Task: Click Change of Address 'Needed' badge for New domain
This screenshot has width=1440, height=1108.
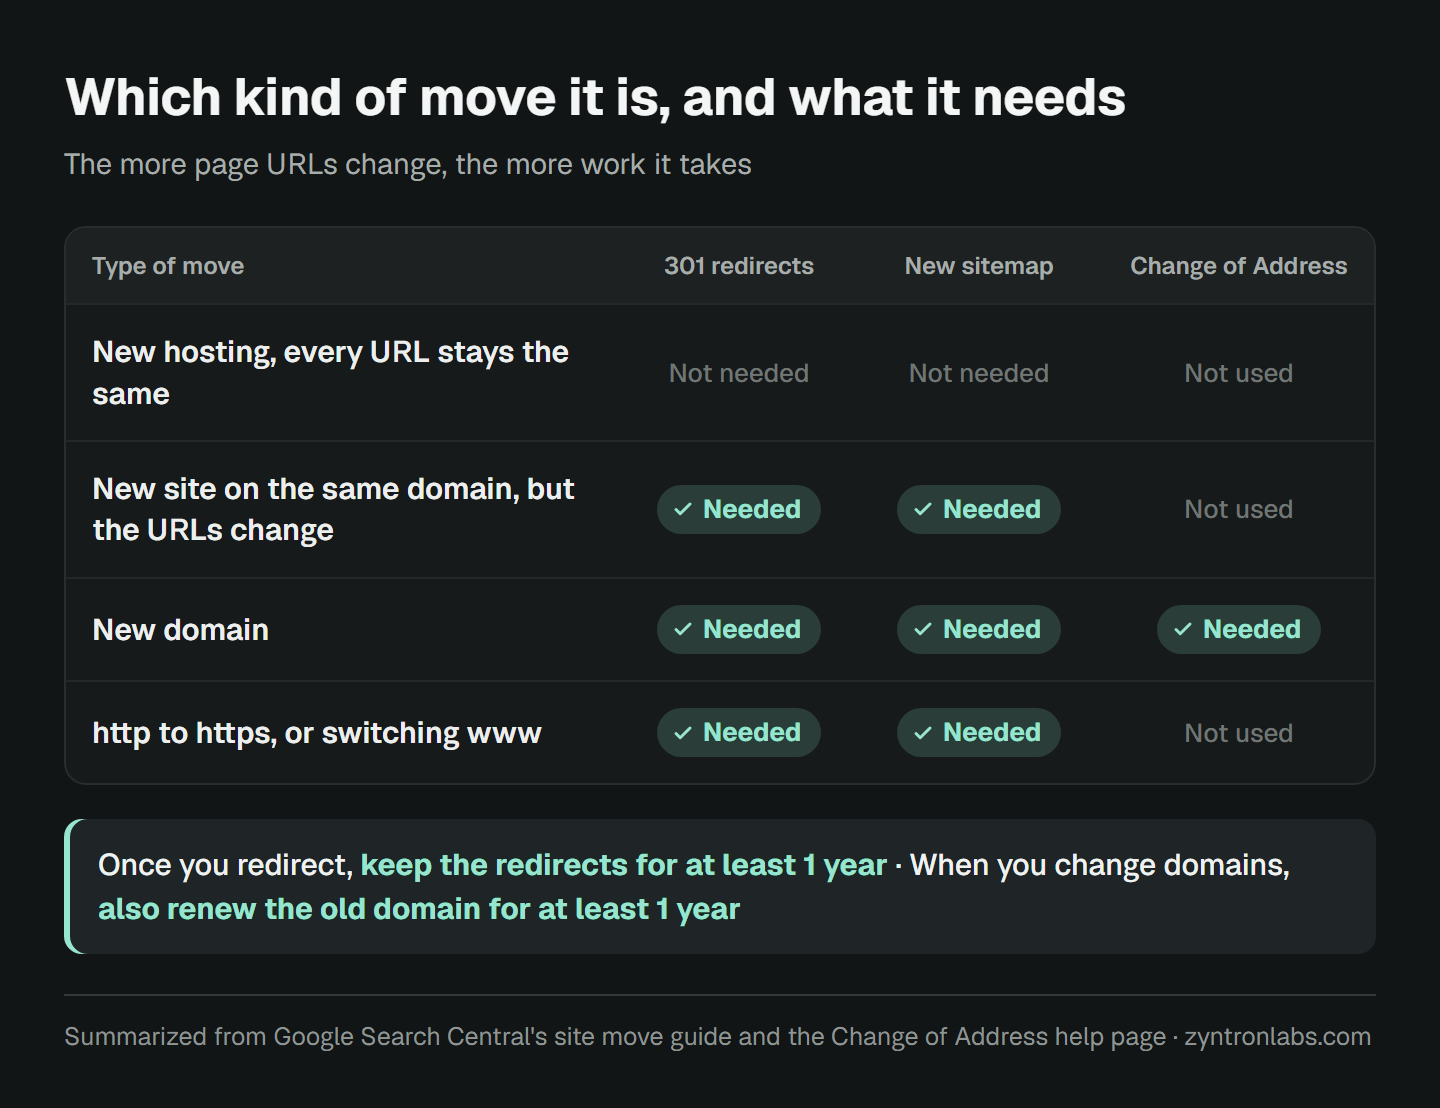Action: tap(1239, 630)
